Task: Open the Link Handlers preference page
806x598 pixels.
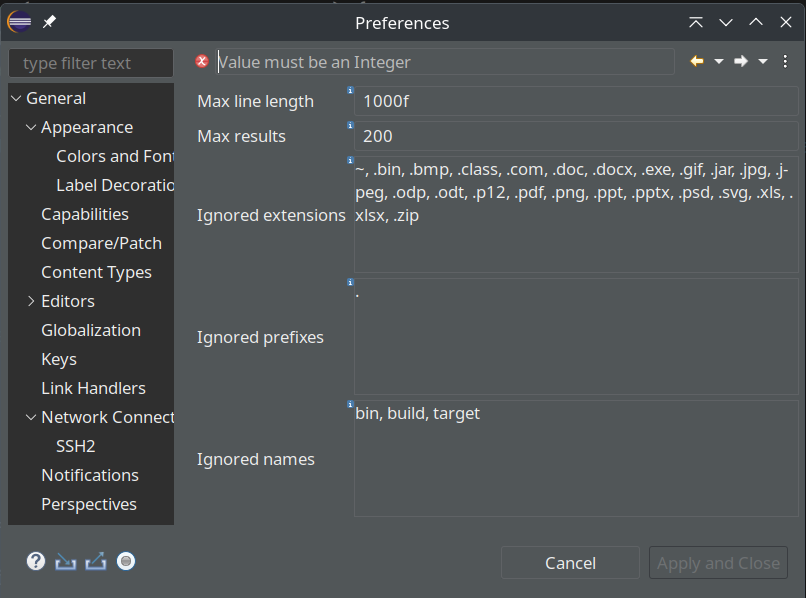Action: click(x=93, y=388)
